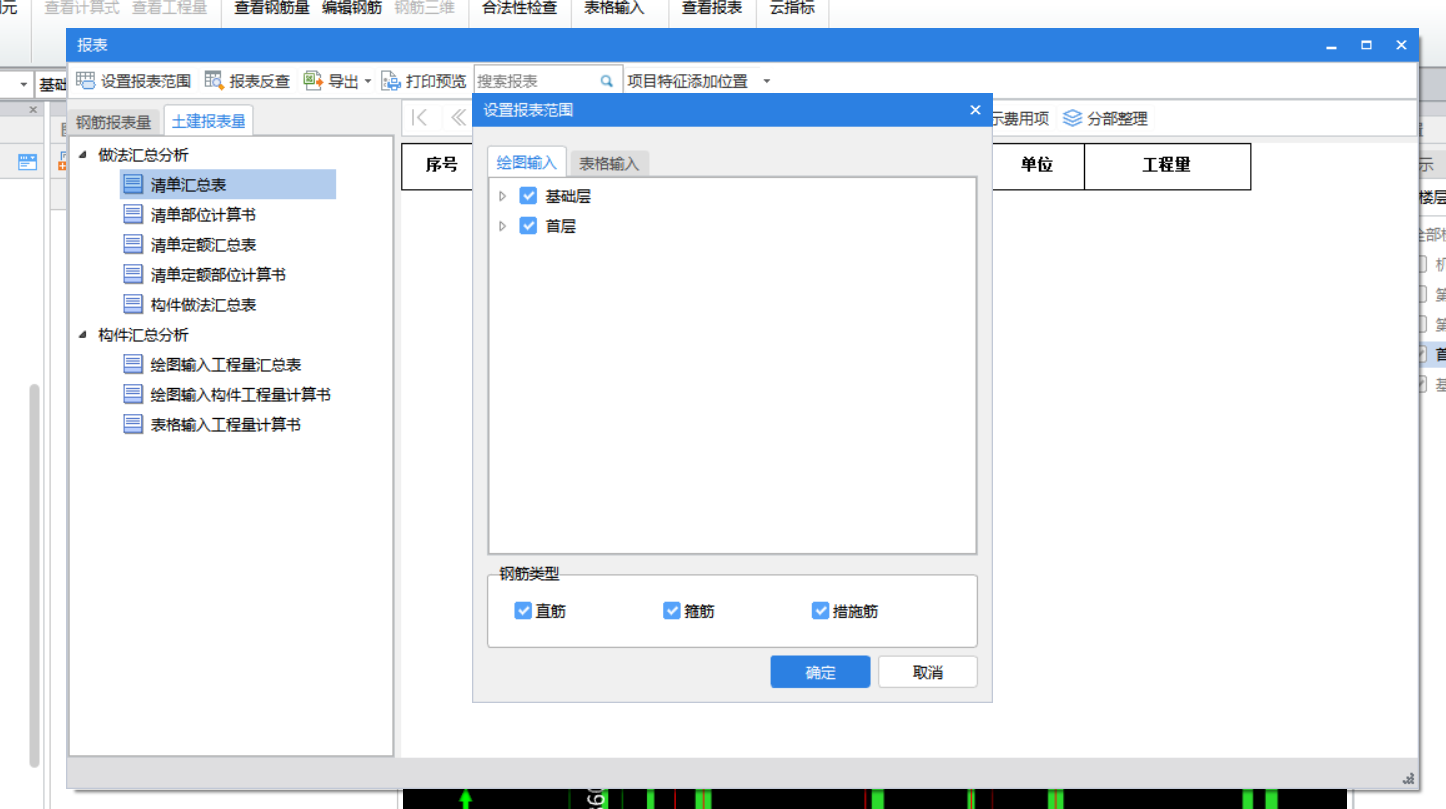Open the 清单定额部位计算书 report
Image resolution: width=1446 pixels, height=809 pixels.
click(218, 275)
